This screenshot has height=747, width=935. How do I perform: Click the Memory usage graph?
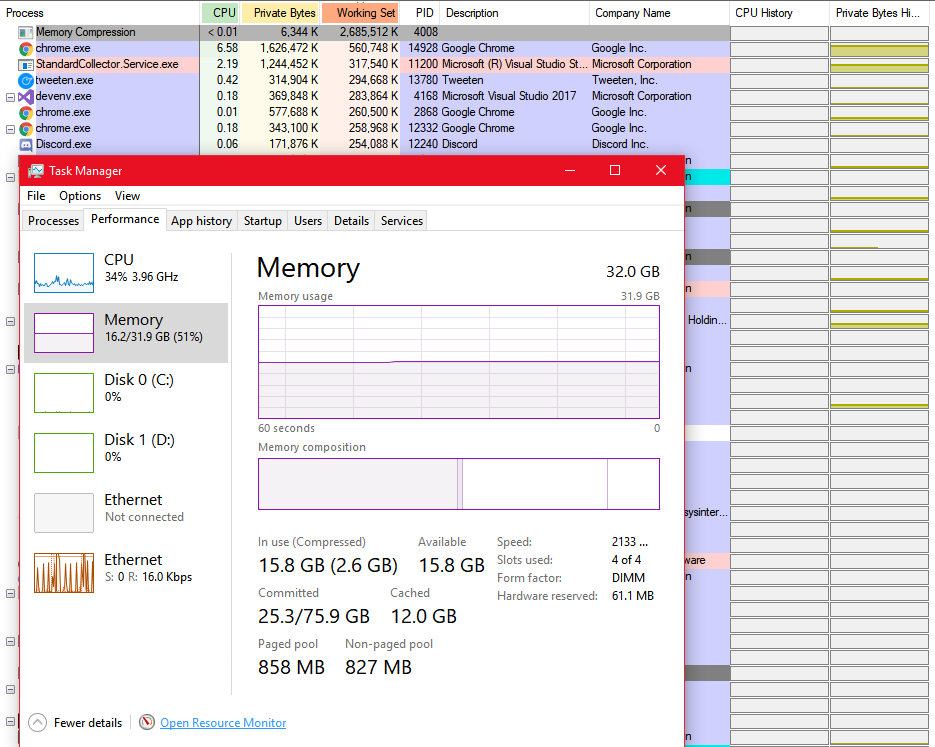coord(459,362)
